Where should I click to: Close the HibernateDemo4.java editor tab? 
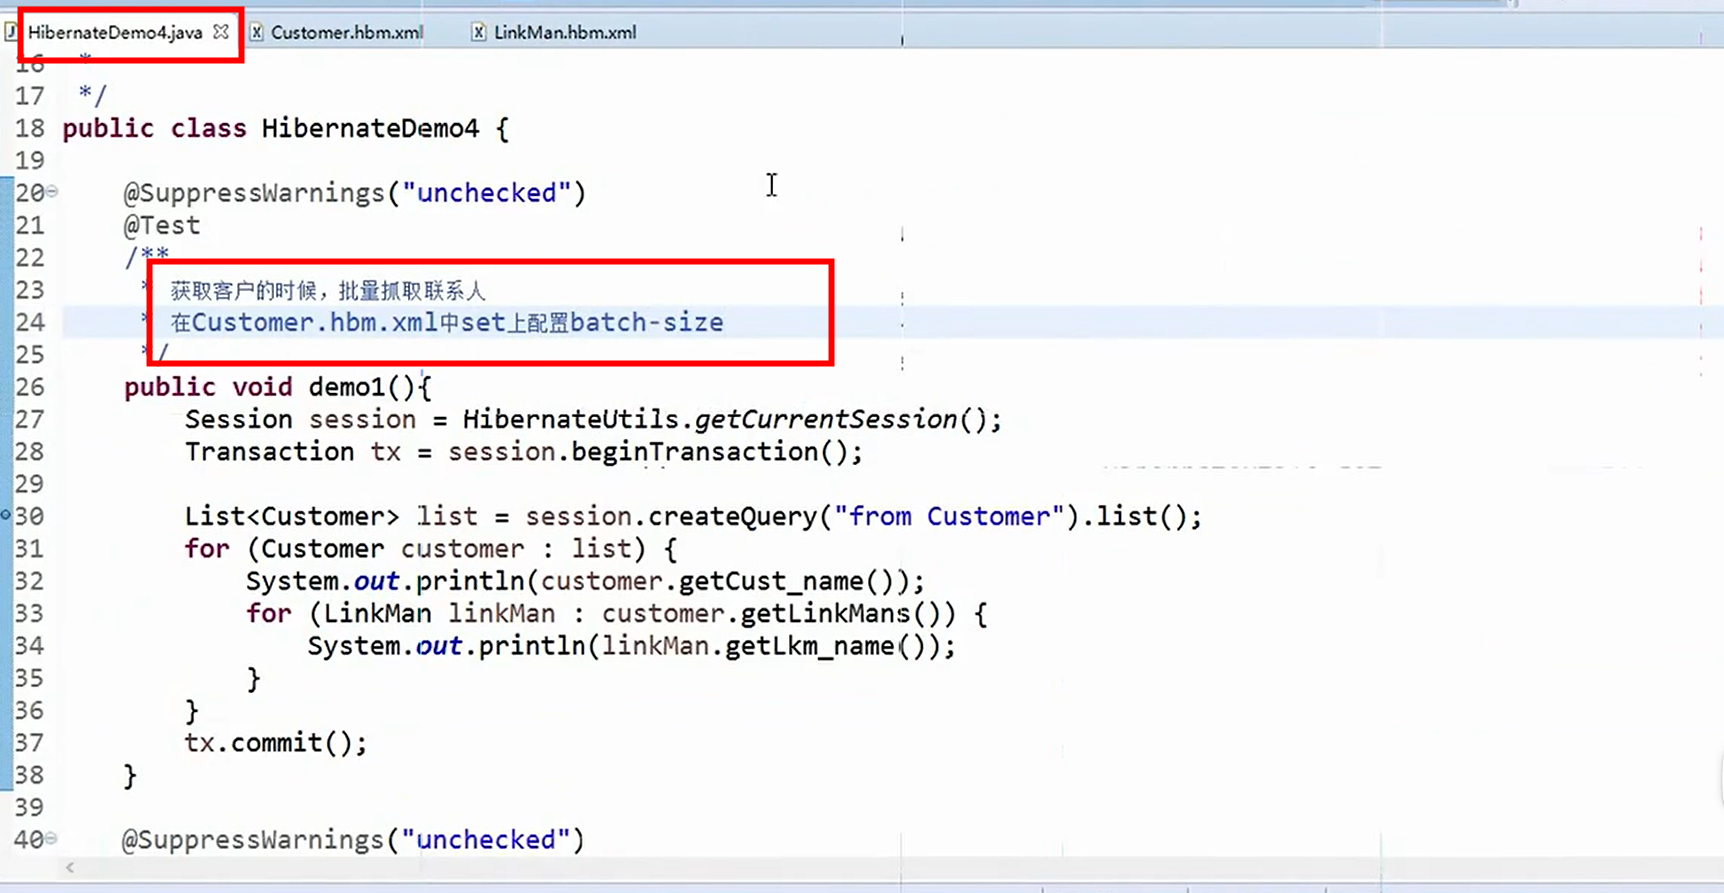point(221,32)
